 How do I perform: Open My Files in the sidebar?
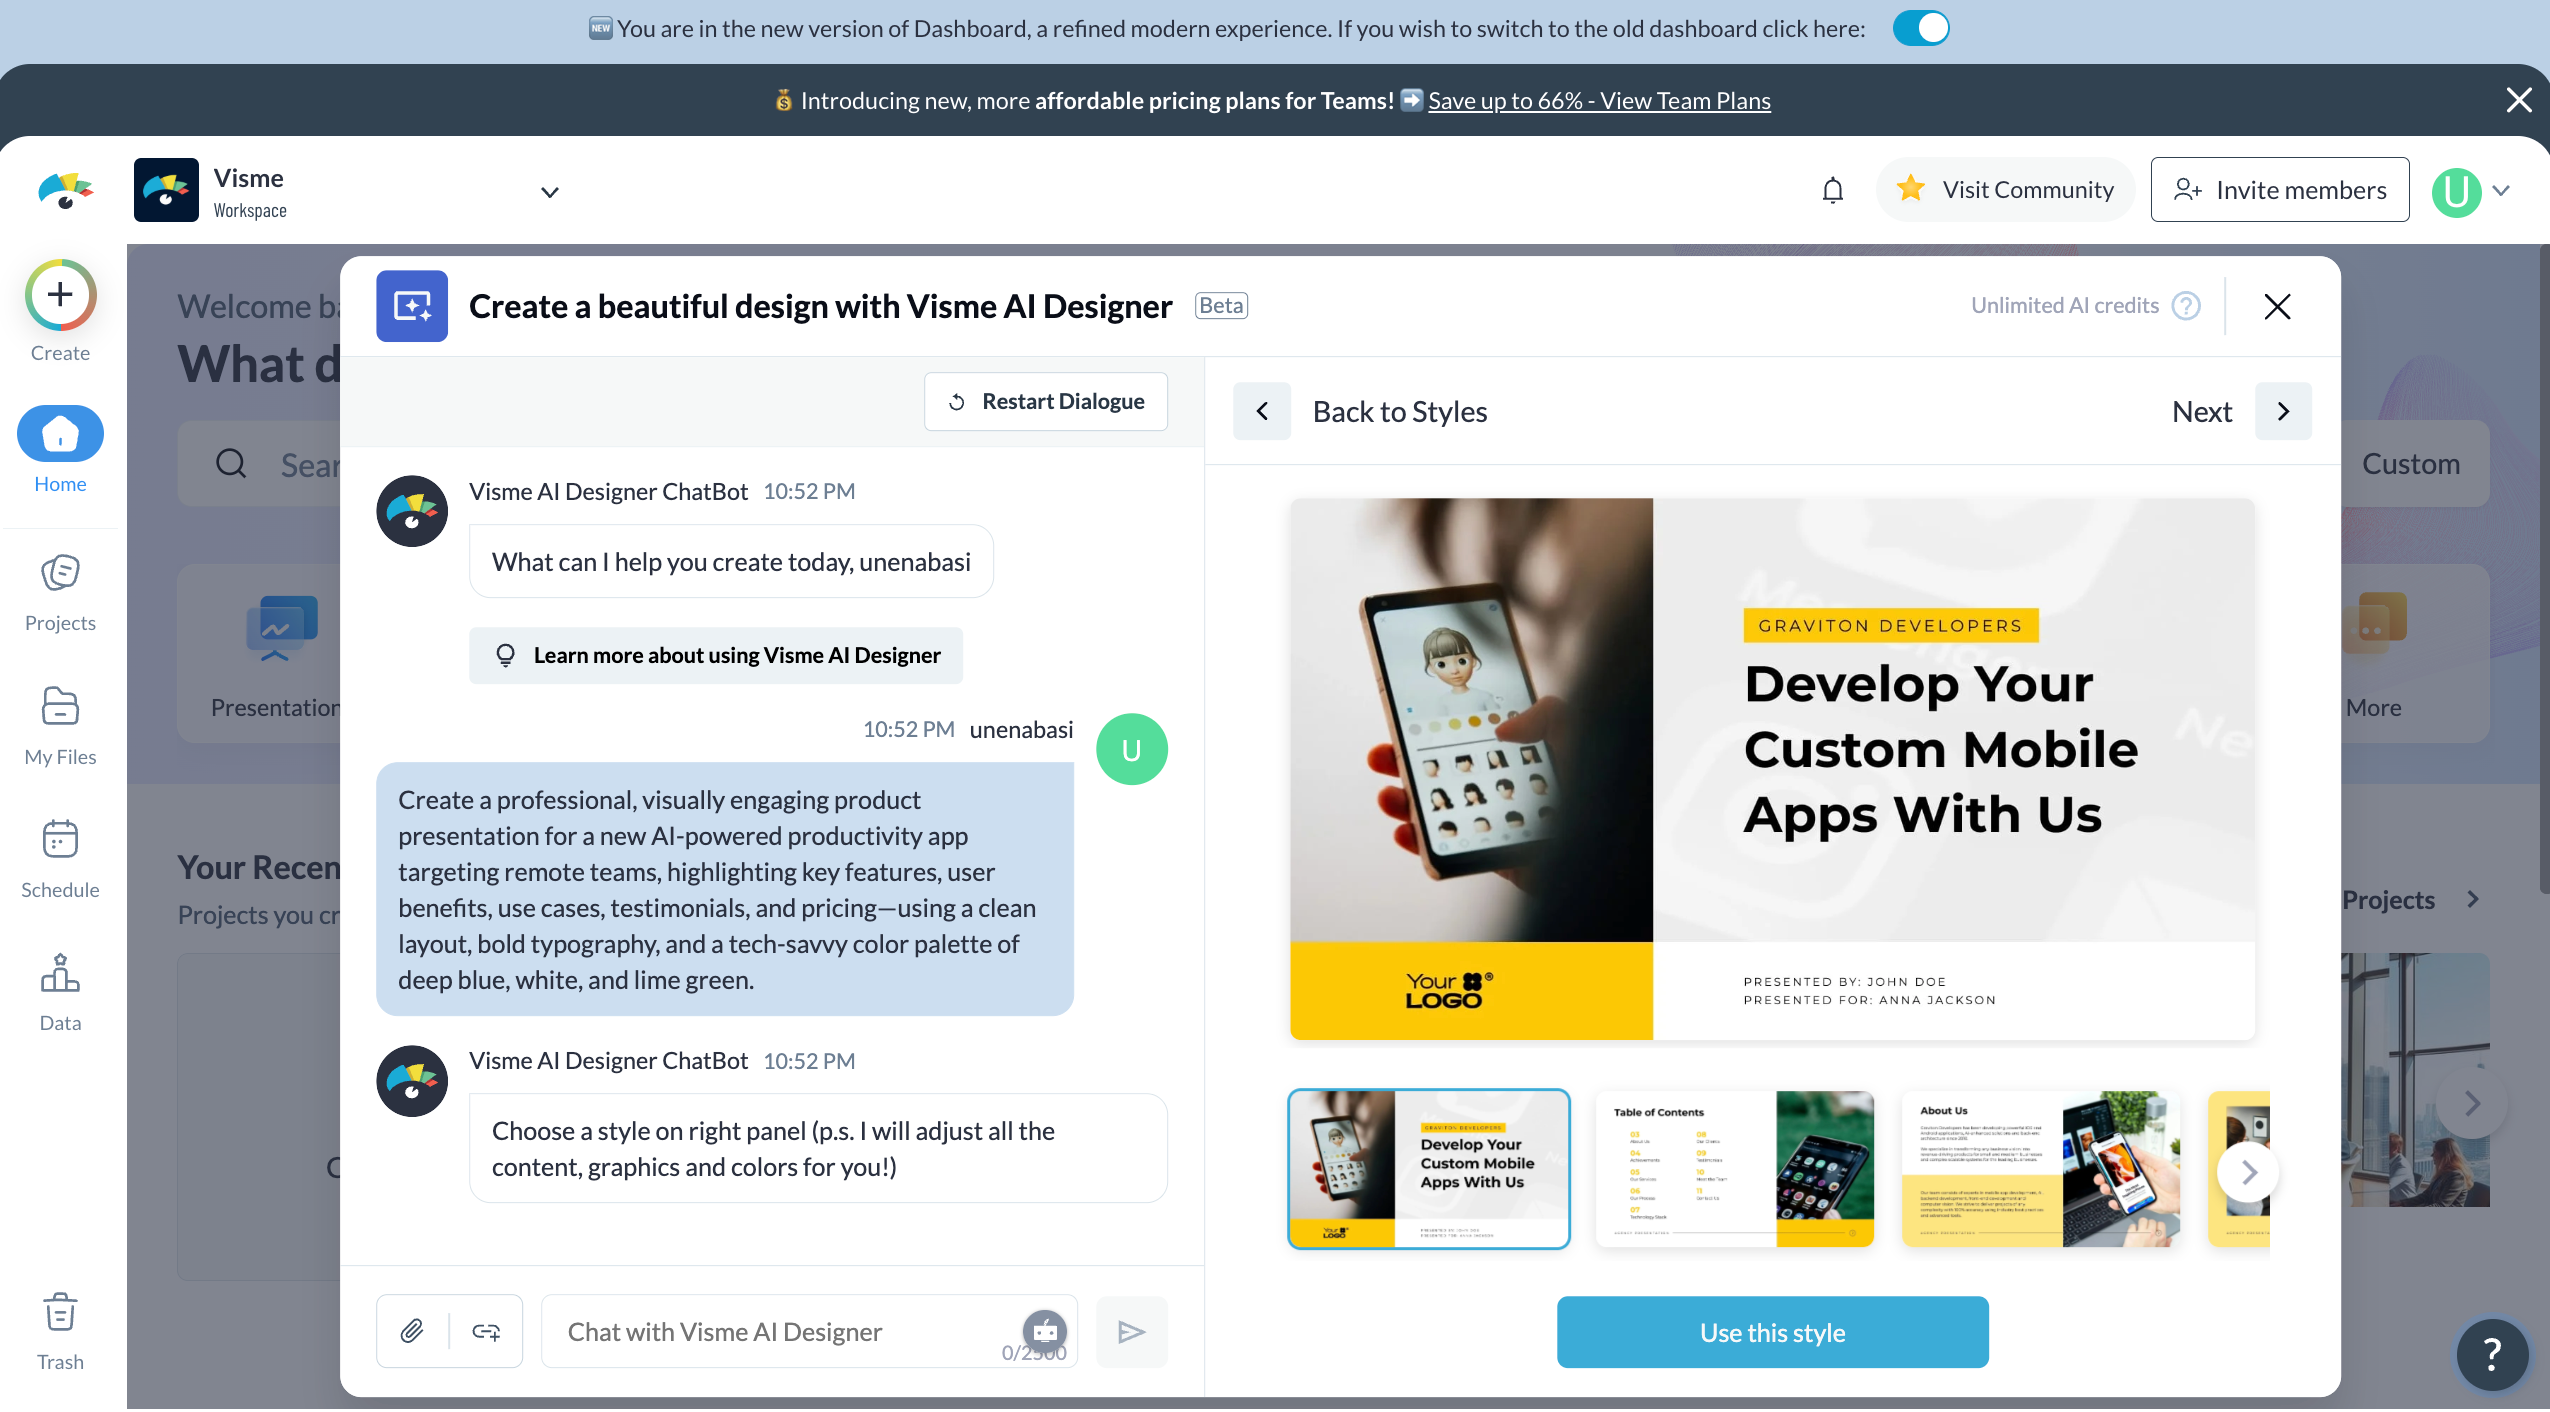pos(60,727)
